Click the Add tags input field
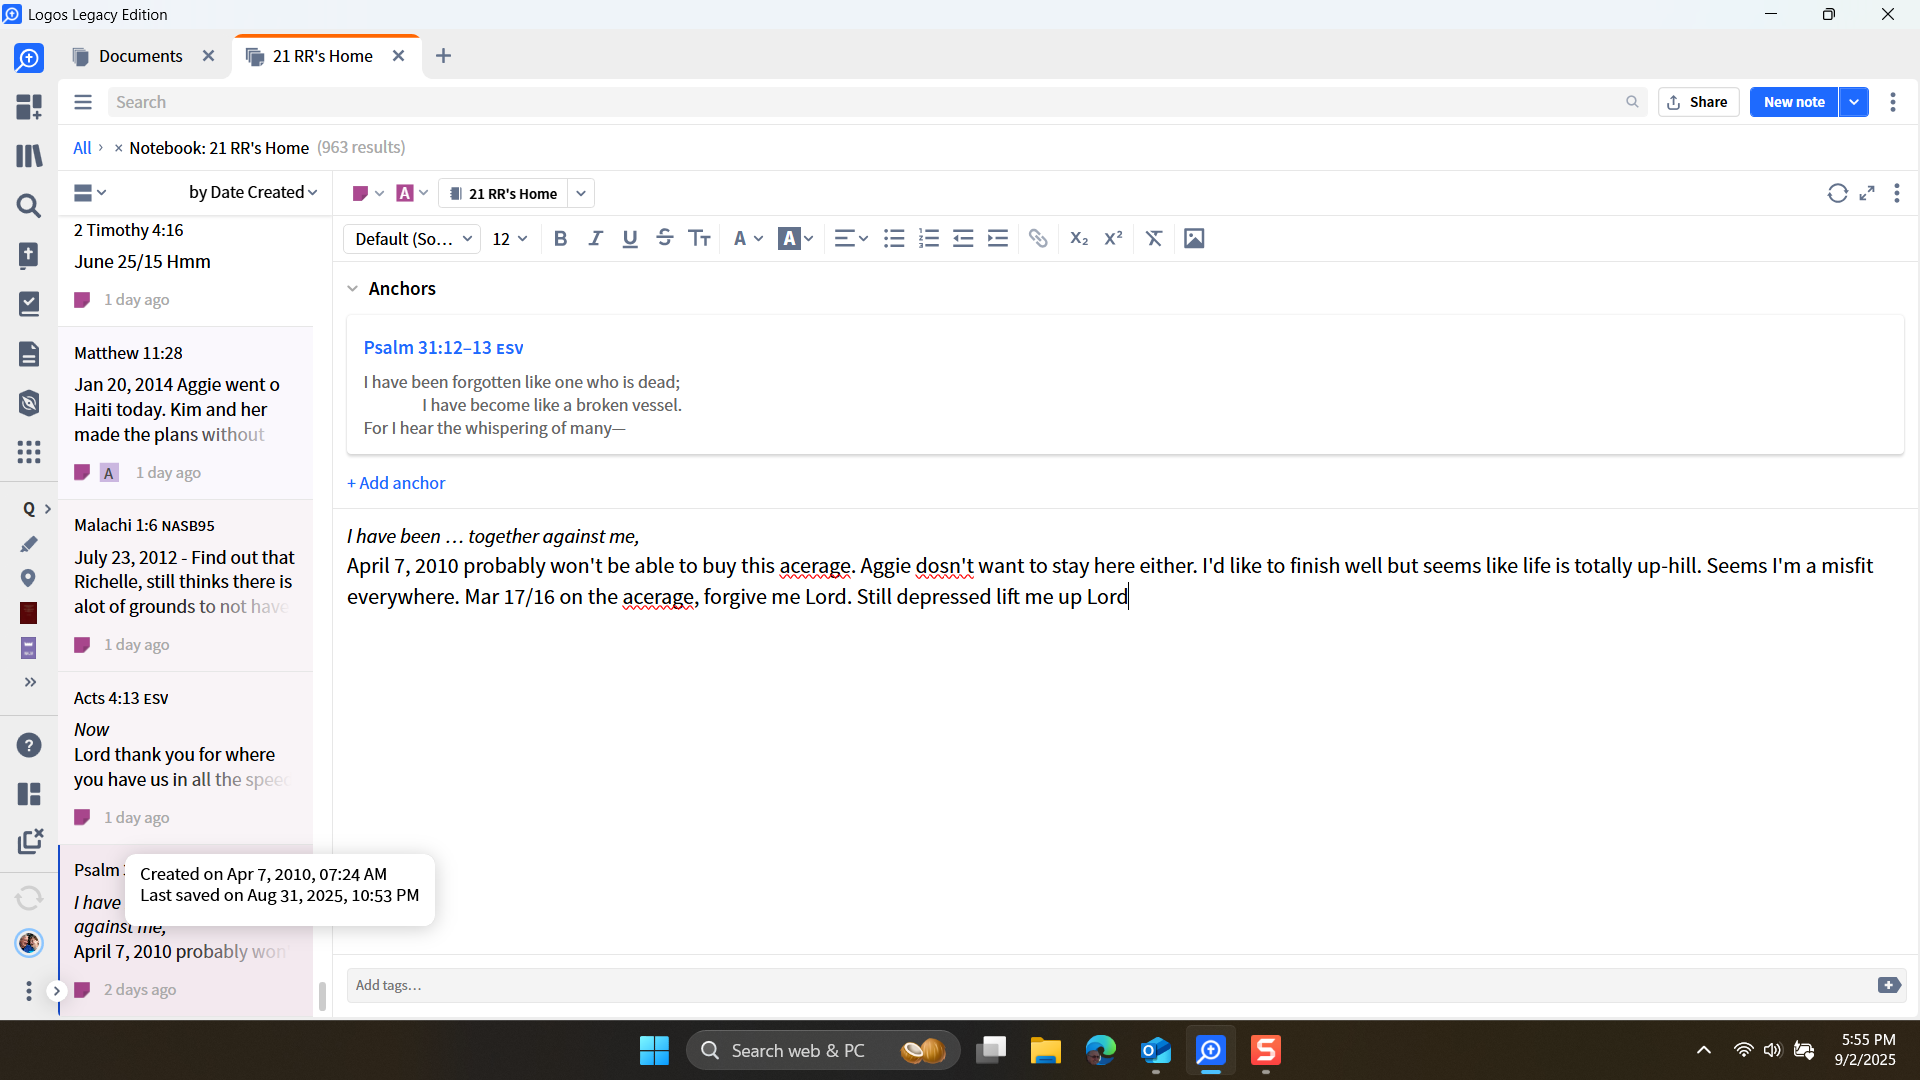 1100,985
